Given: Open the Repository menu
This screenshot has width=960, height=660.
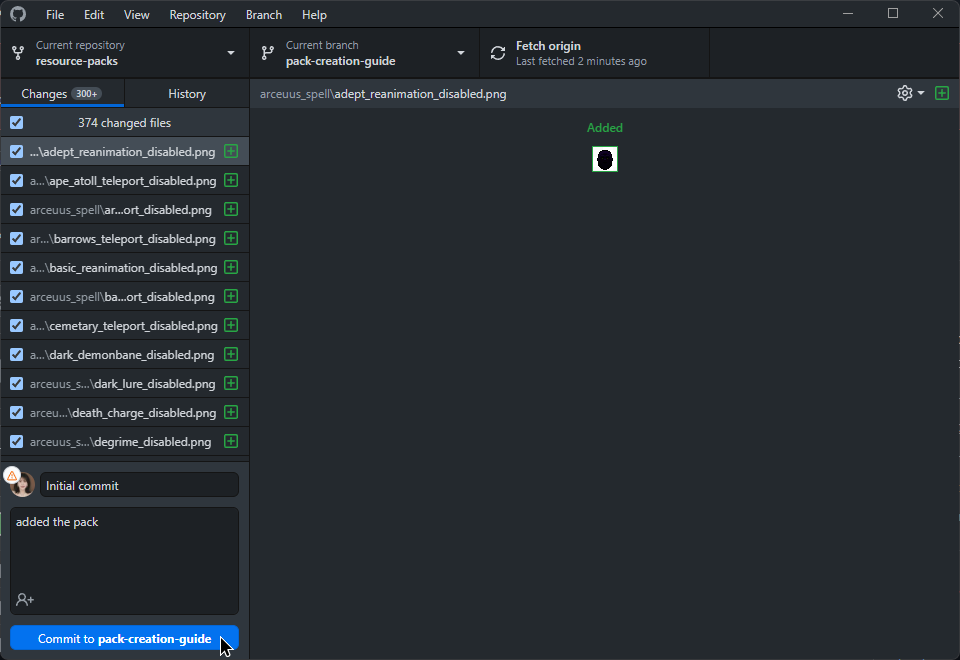Looking at the screenshot, I should 197,15.
